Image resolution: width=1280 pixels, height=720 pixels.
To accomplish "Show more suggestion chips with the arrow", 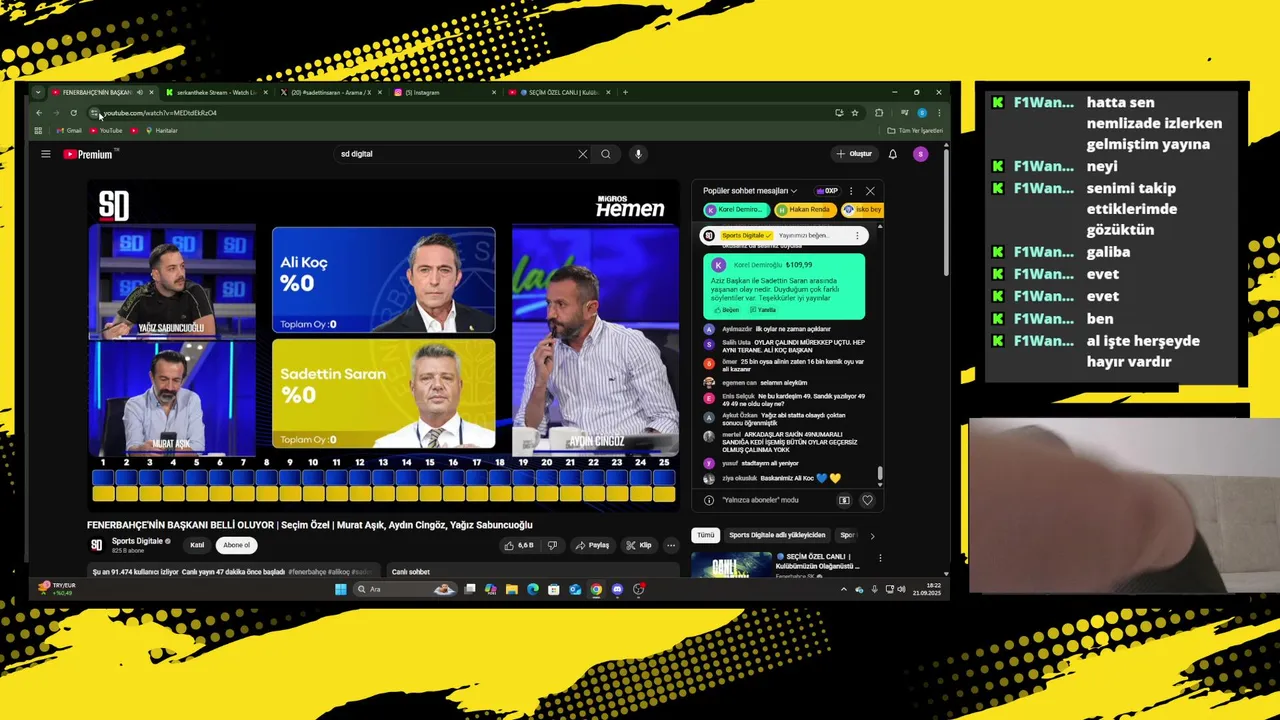I will [x=872, y=535].
